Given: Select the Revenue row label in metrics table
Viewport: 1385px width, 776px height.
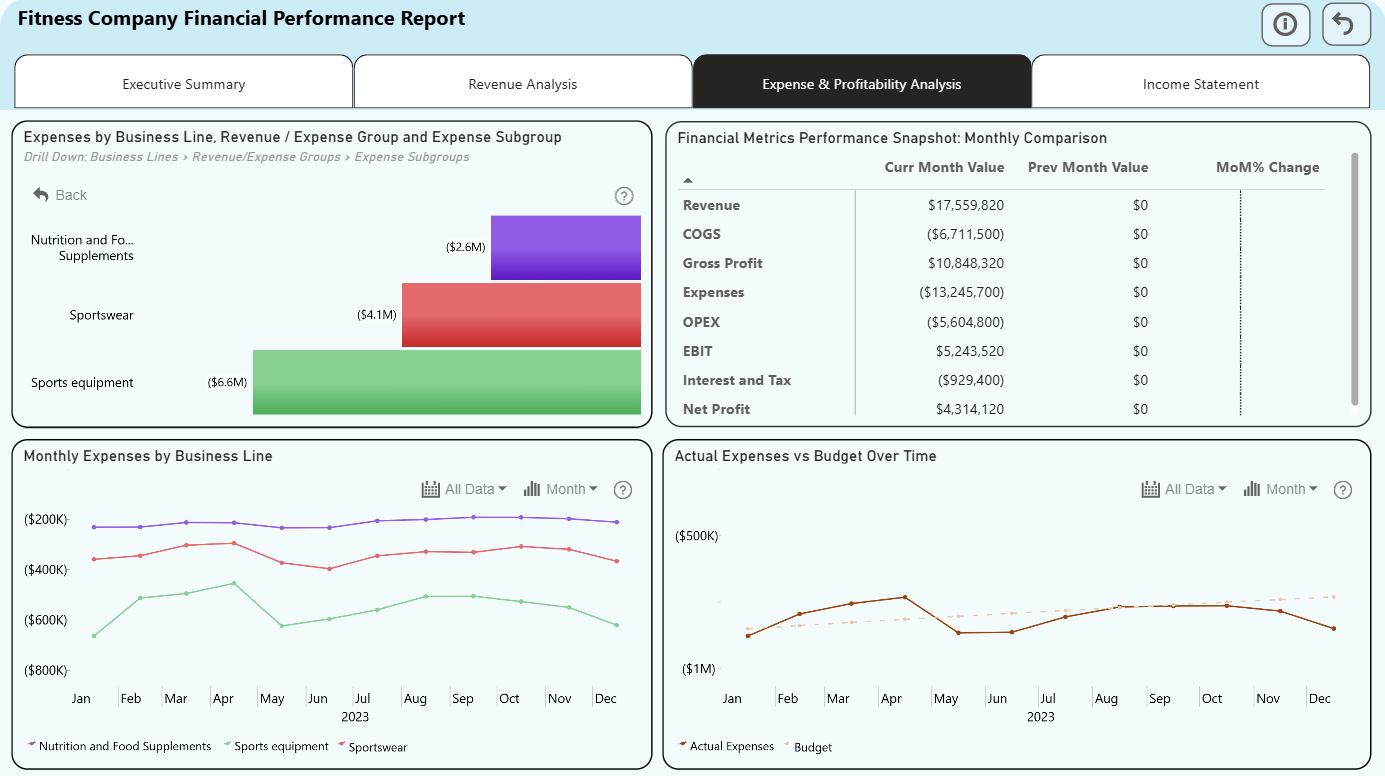Looking at the screenshot, I should [x=712, y=205].
